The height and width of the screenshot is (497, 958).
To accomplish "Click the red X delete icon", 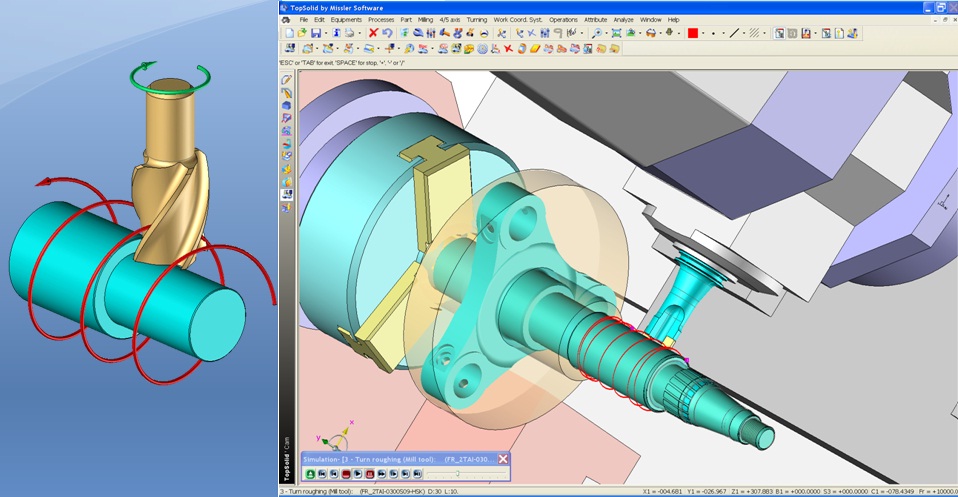I will tap(373, 33).
